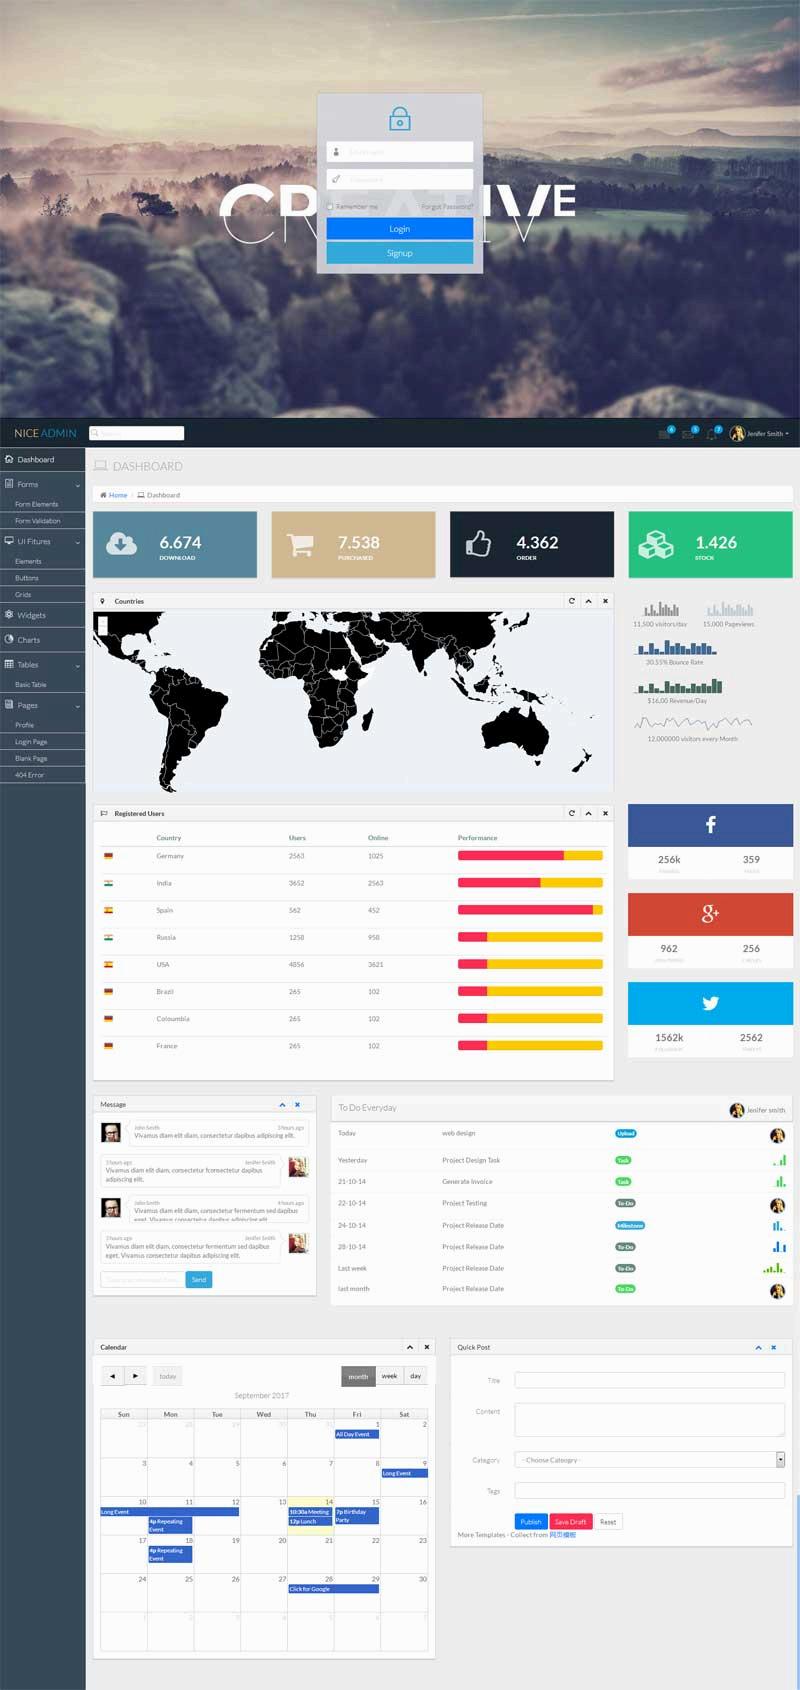Image resolution: width=800 pixels, height=1690 pixels.
Task: Close the Registered Users panel
Action: 605,813
